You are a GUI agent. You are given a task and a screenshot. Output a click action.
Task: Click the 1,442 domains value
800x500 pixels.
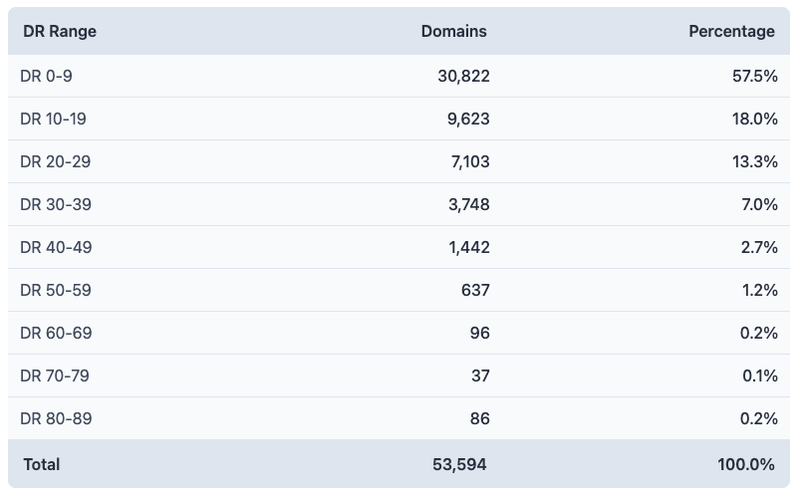(x=469, y=247)
